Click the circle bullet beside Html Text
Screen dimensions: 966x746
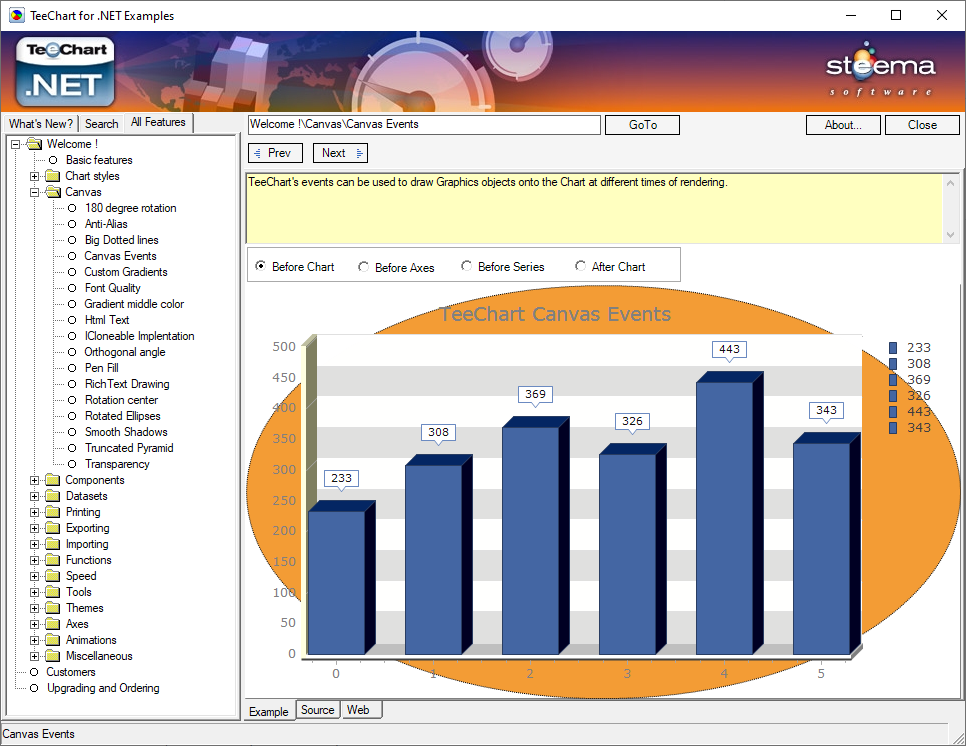coord(72,320)
